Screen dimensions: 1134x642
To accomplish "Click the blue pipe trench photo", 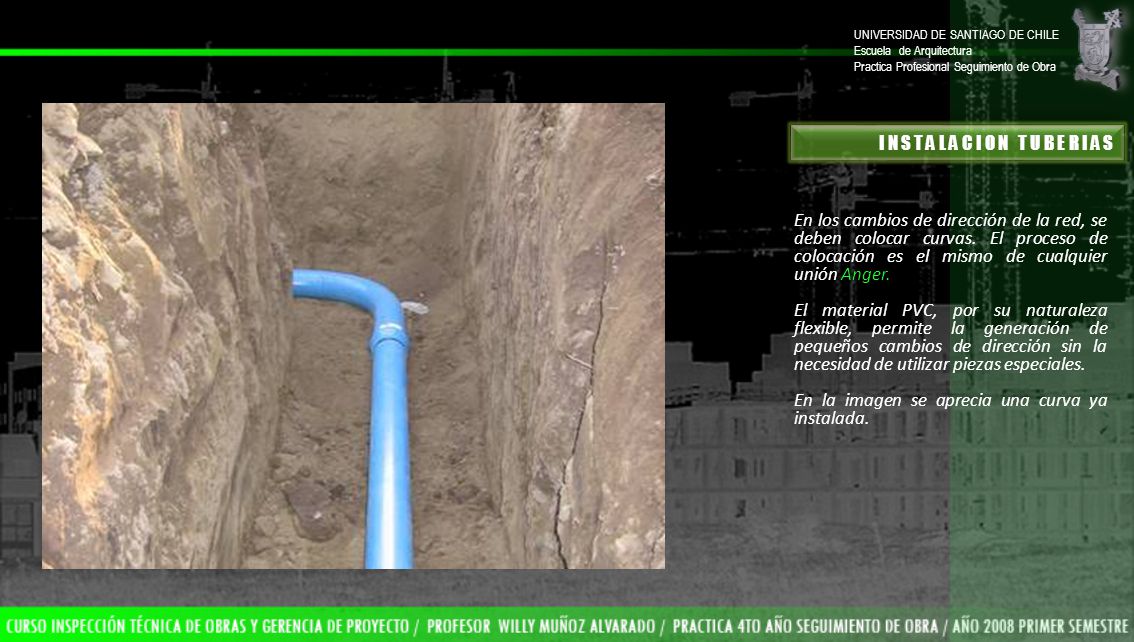I will pos(353,335).
